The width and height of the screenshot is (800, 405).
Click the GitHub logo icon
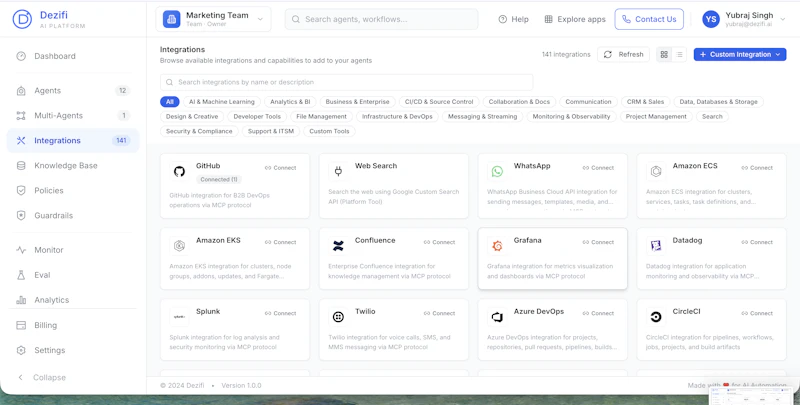click(x=179, y=171)
